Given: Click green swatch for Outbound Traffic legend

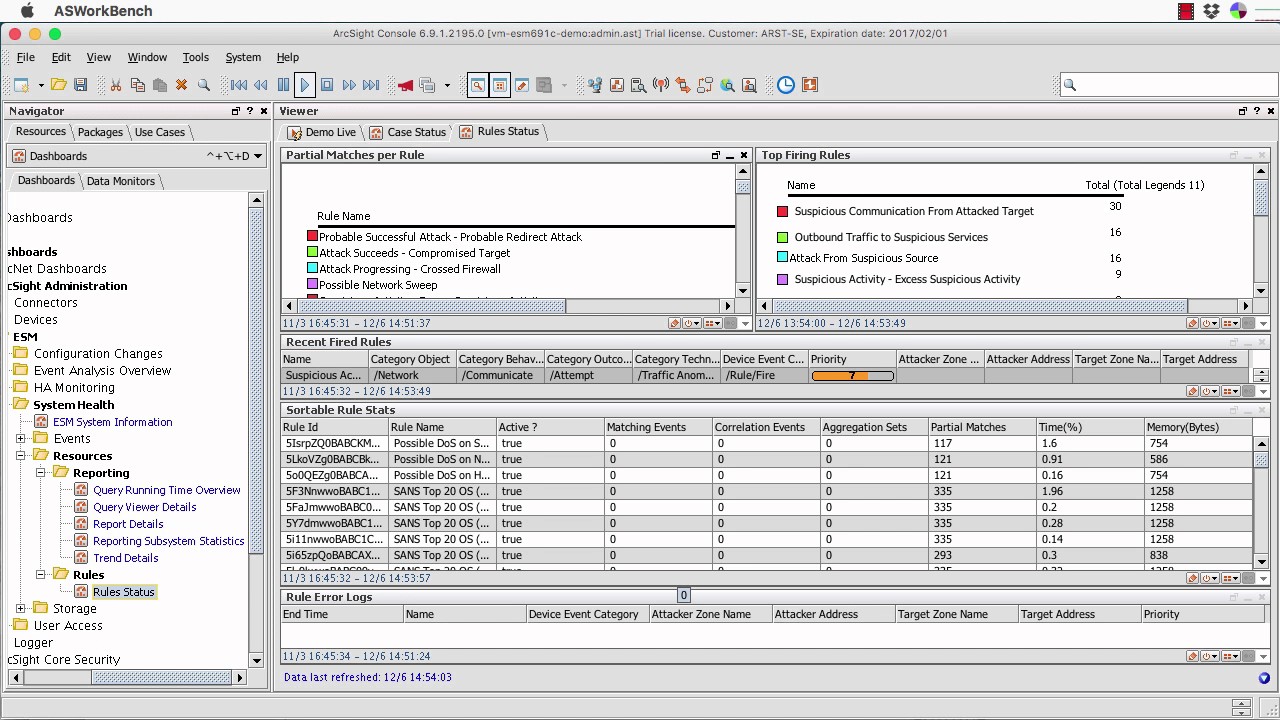Looking at the screenshot, I should point(783,237).
